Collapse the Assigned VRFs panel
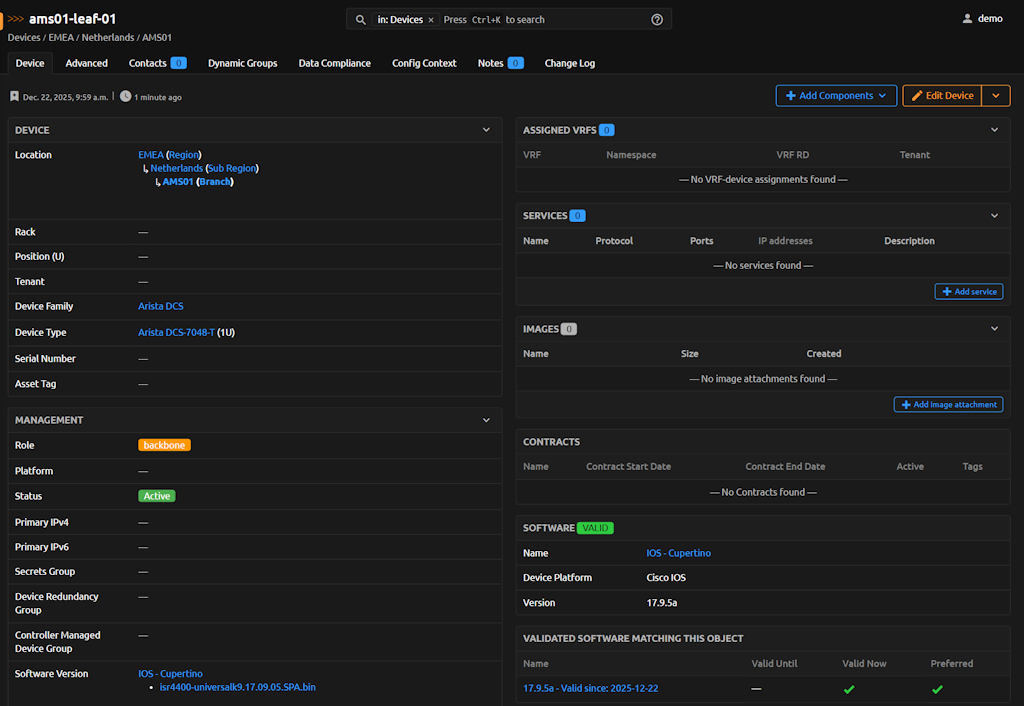The width and height of the screenshot is (1024, 706). pos(994,130)
